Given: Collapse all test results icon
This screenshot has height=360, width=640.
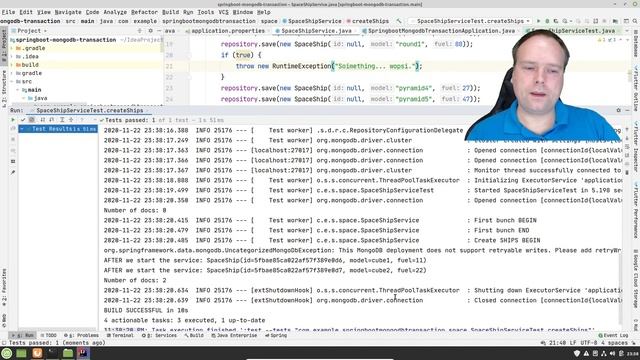Looking at the screenshot, I should [x=71, y=120].
